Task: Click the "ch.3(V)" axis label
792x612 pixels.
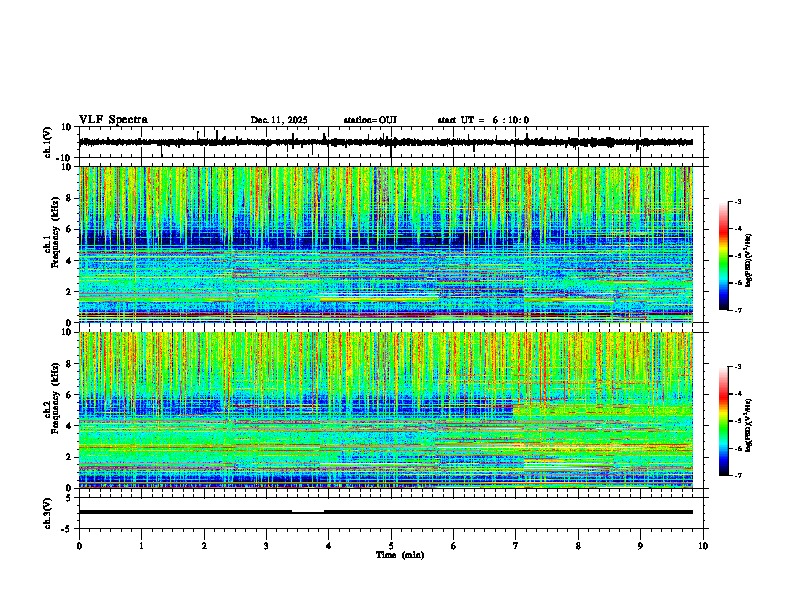Action: click(48, 514)
